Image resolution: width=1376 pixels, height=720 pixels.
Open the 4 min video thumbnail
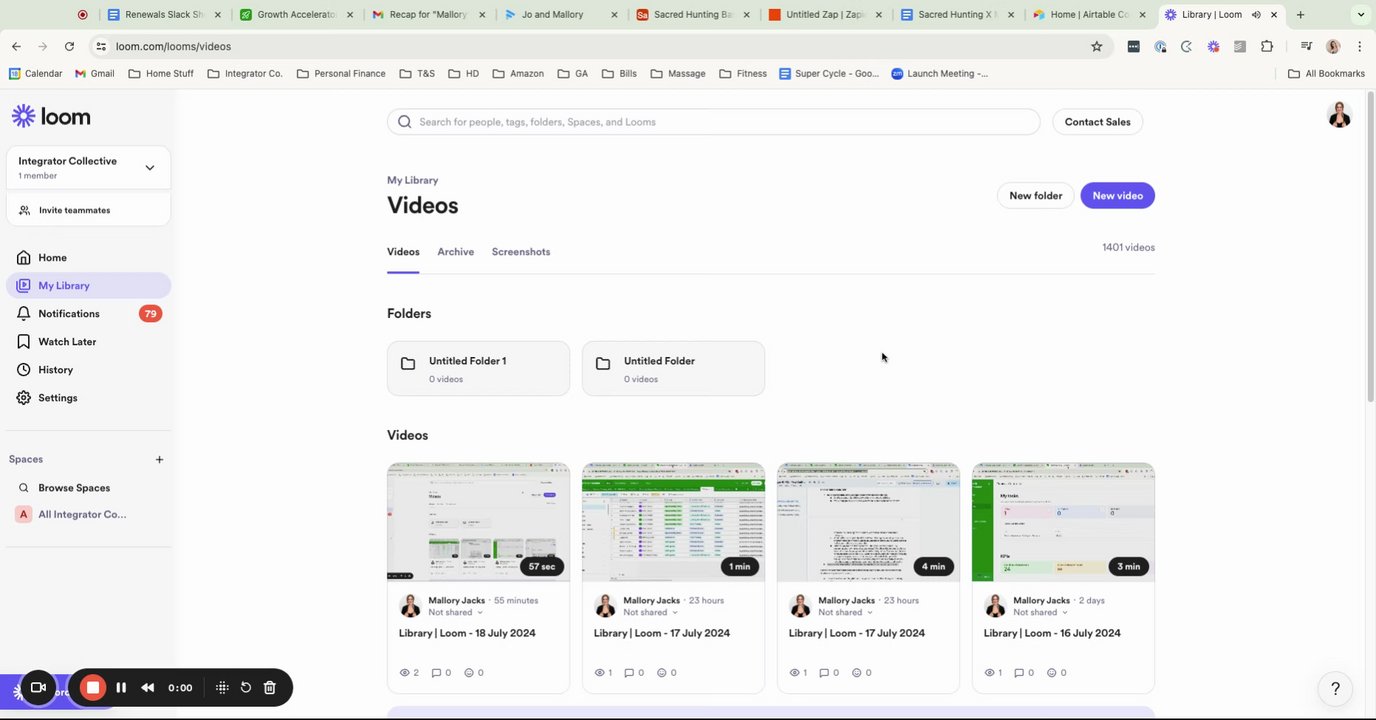tap(868, 522)
